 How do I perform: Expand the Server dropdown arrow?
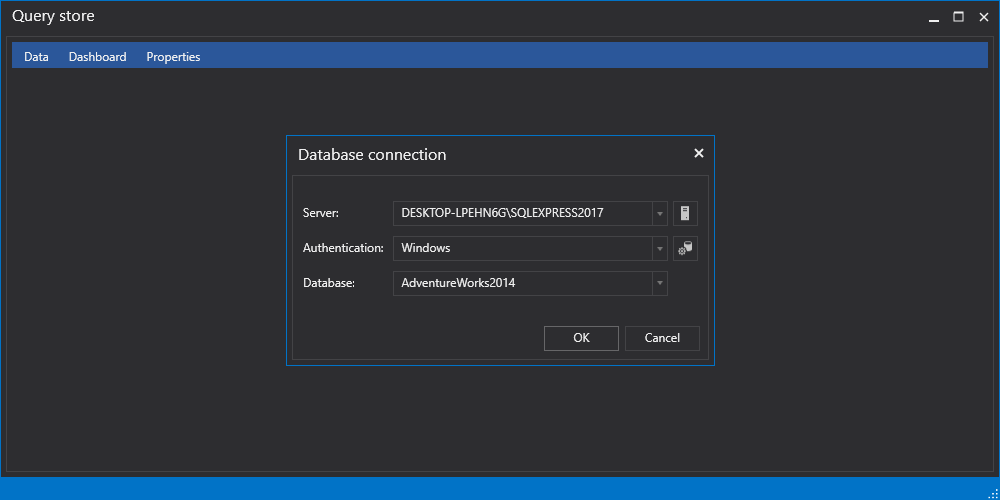[659, 214]
